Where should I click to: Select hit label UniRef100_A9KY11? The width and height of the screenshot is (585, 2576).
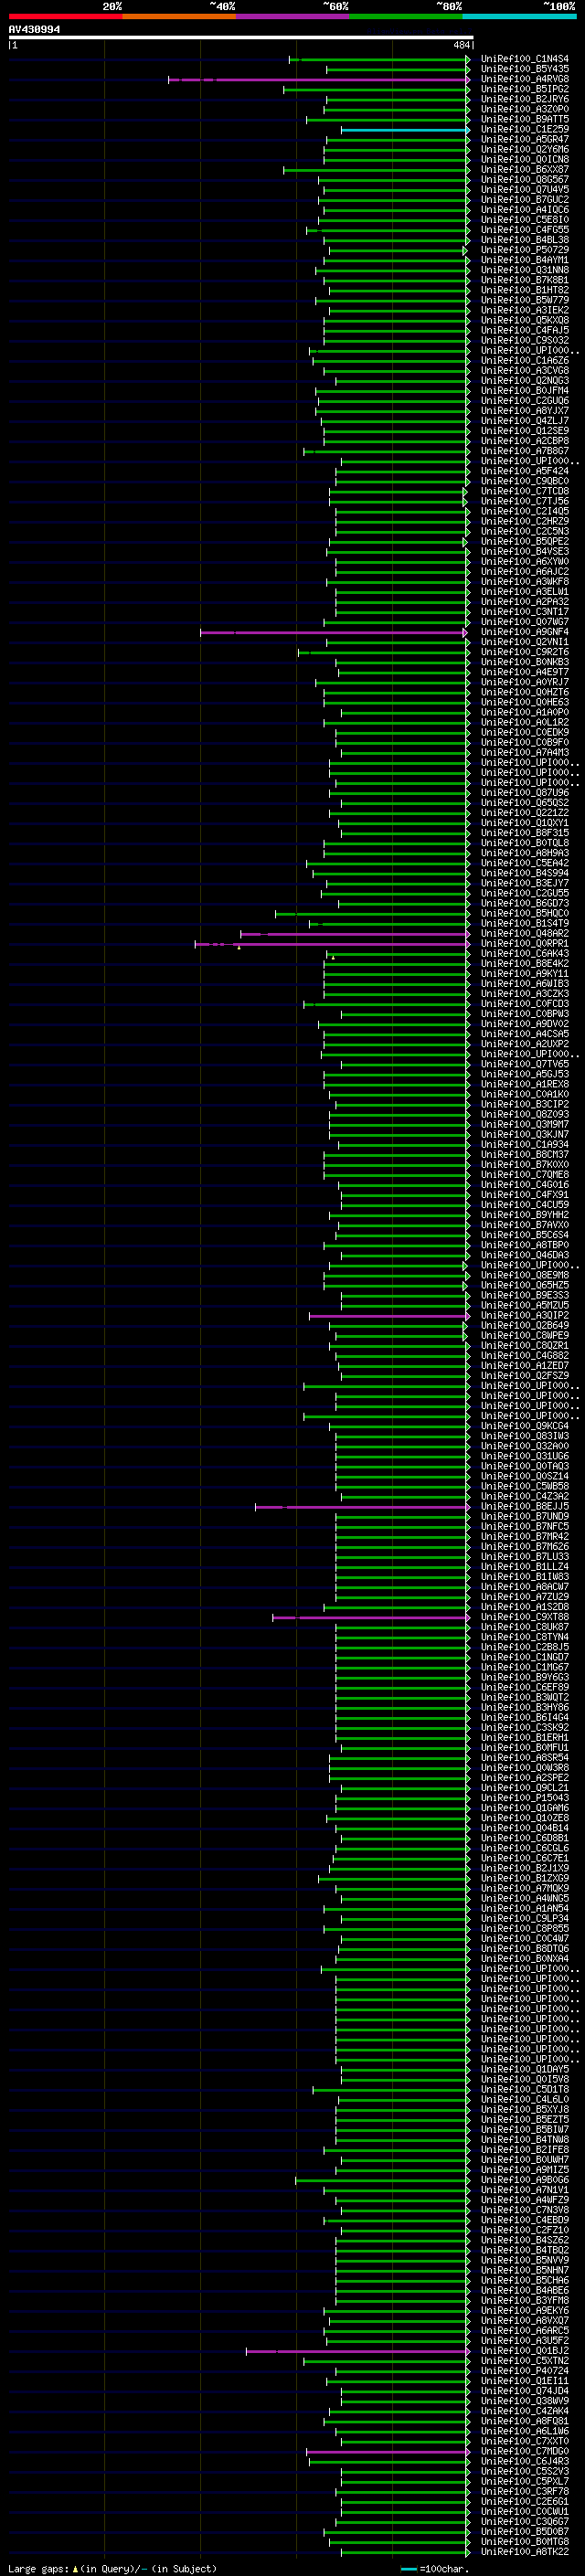click(525, 974)
